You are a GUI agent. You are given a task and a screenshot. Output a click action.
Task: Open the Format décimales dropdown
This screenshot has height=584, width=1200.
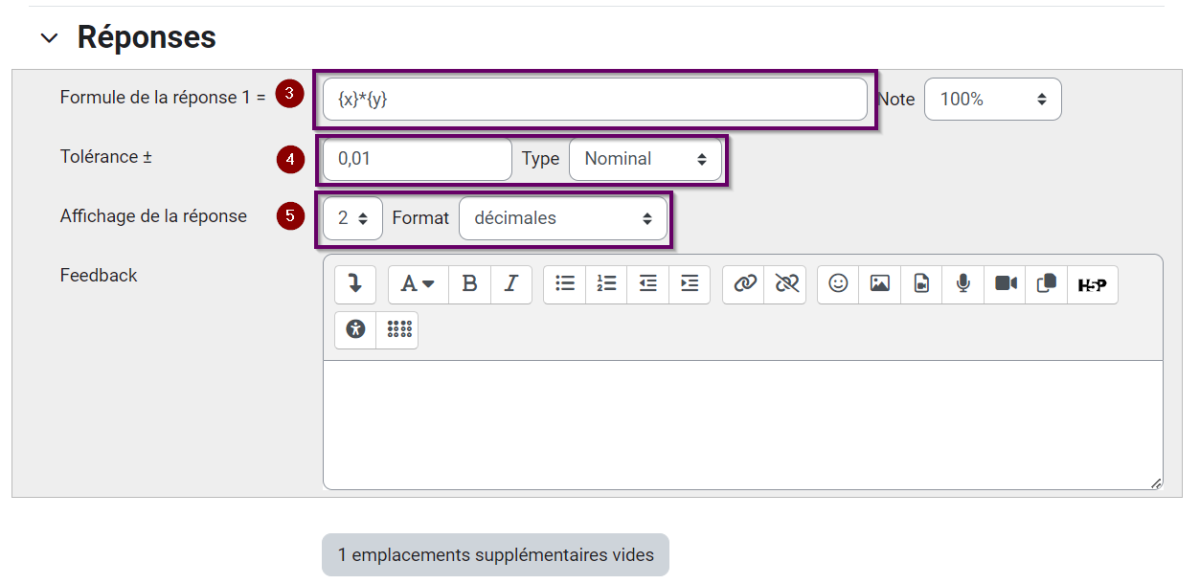[x=562, y=218]
